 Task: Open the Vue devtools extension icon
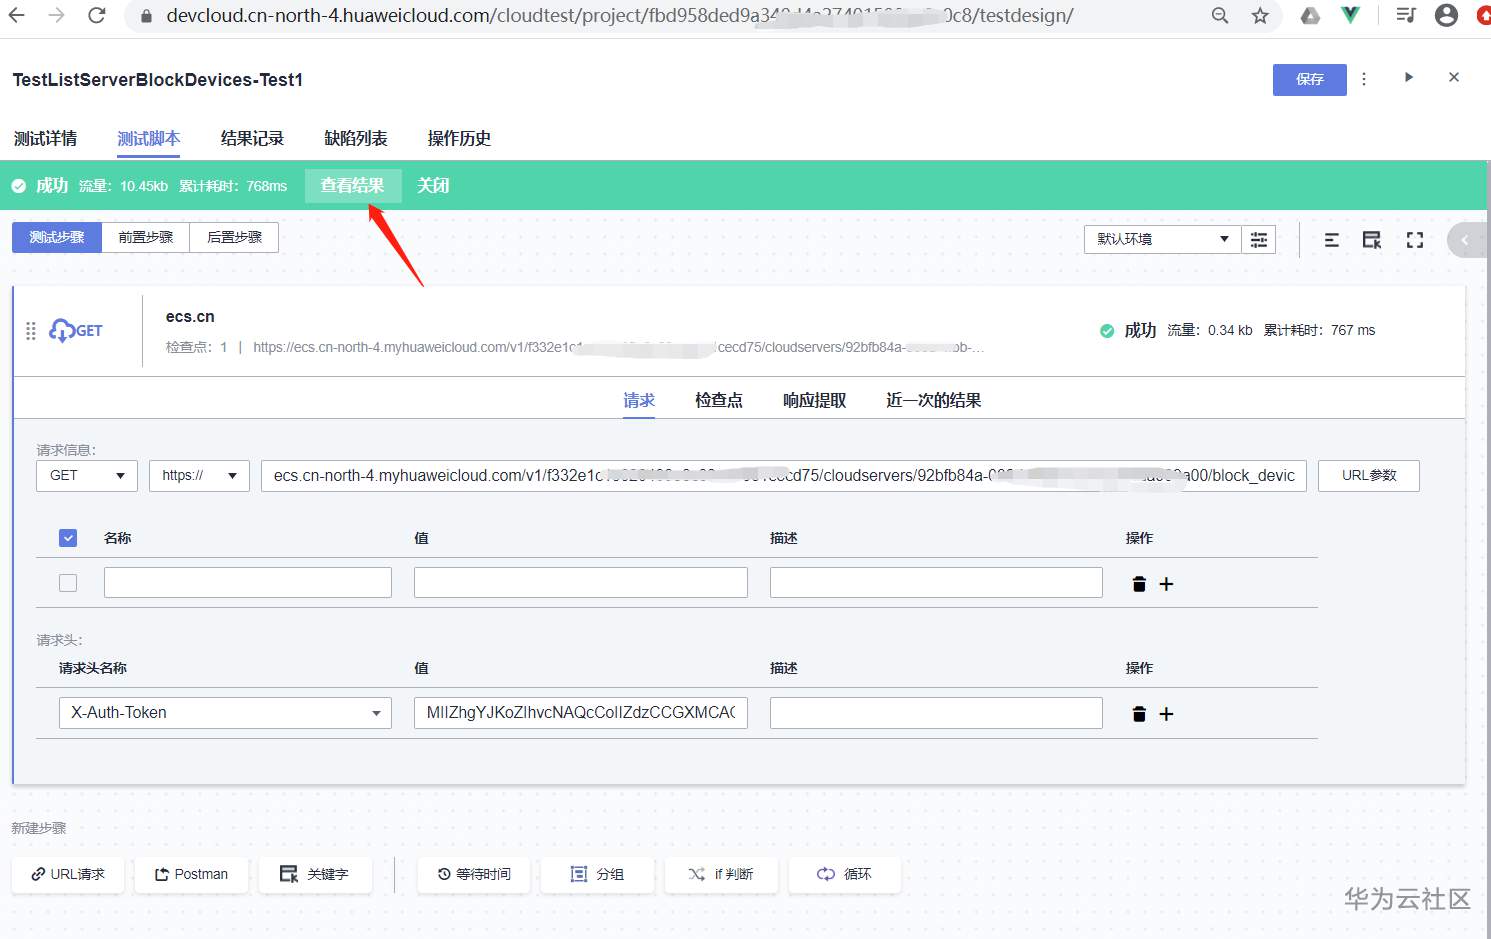coord(1351,15)
